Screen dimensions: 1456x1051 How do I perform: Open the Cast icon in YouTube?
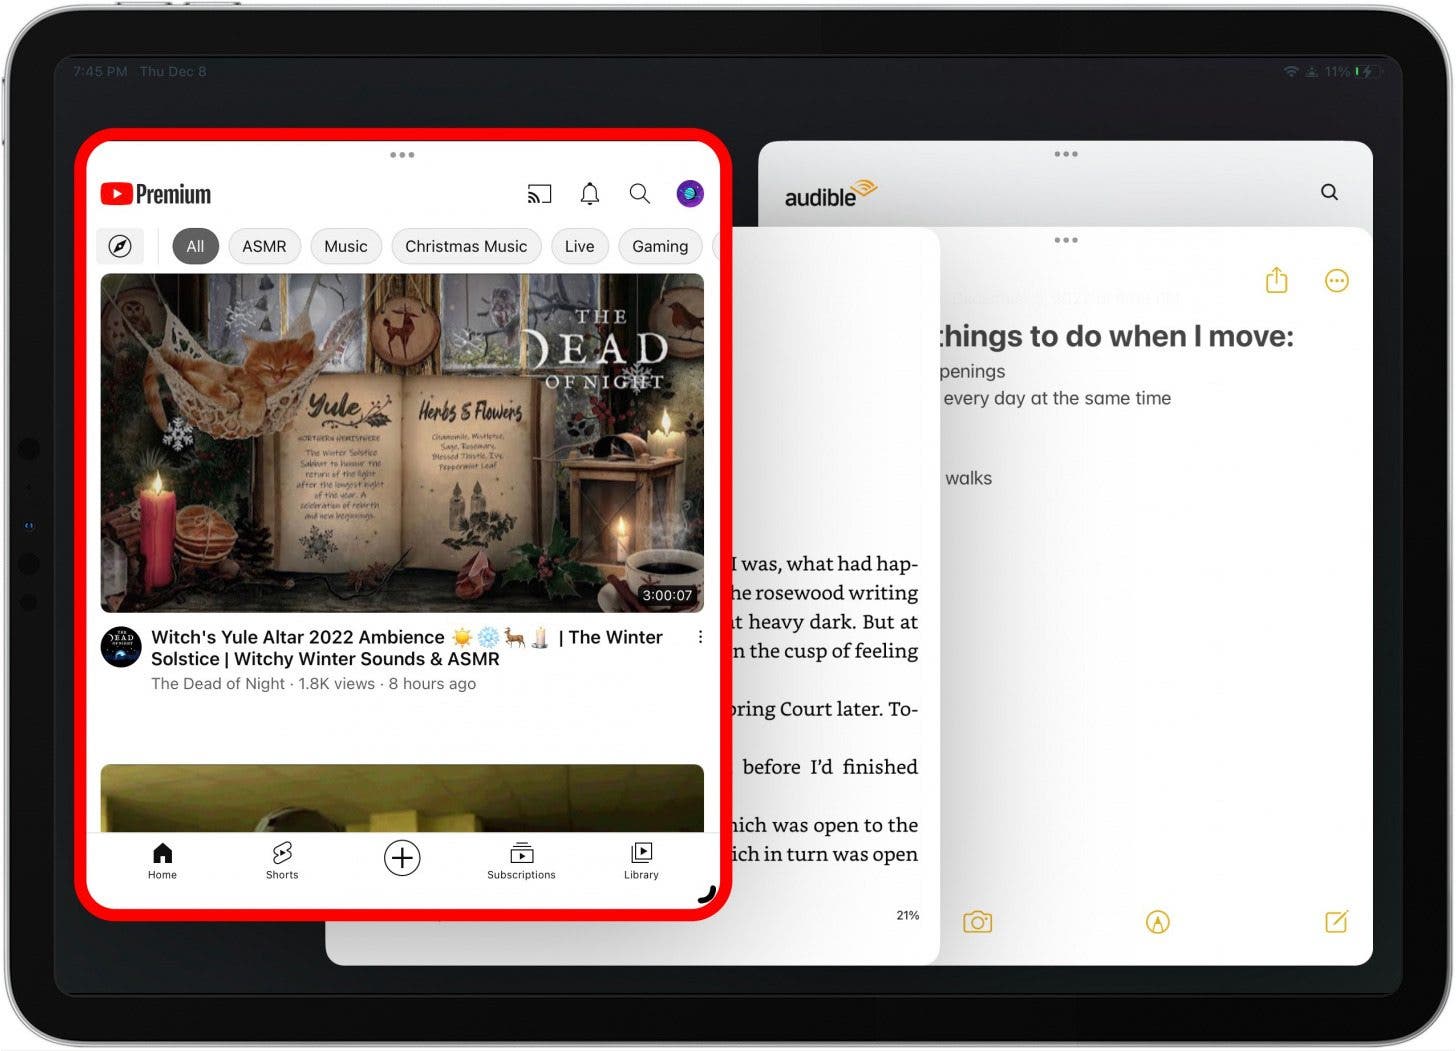click(x=540, y=193)
